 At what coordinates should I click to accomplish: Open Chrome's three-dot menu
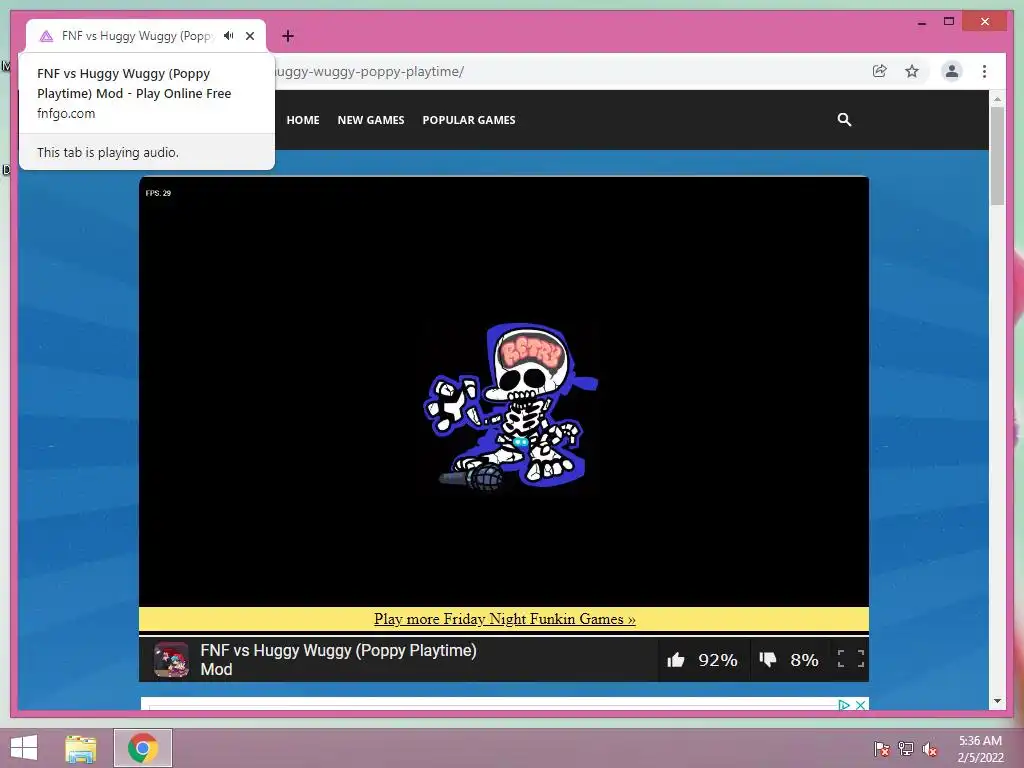[985, 71]
